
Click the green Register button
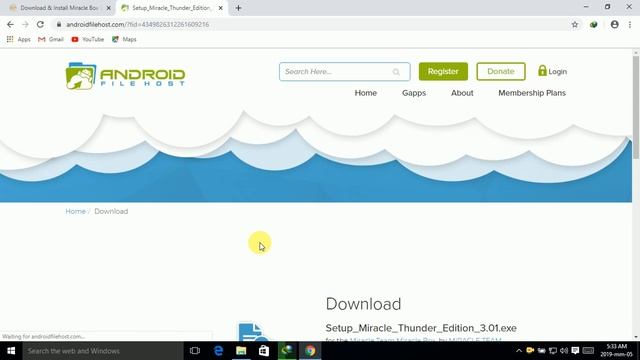click(x=443, y=71)
